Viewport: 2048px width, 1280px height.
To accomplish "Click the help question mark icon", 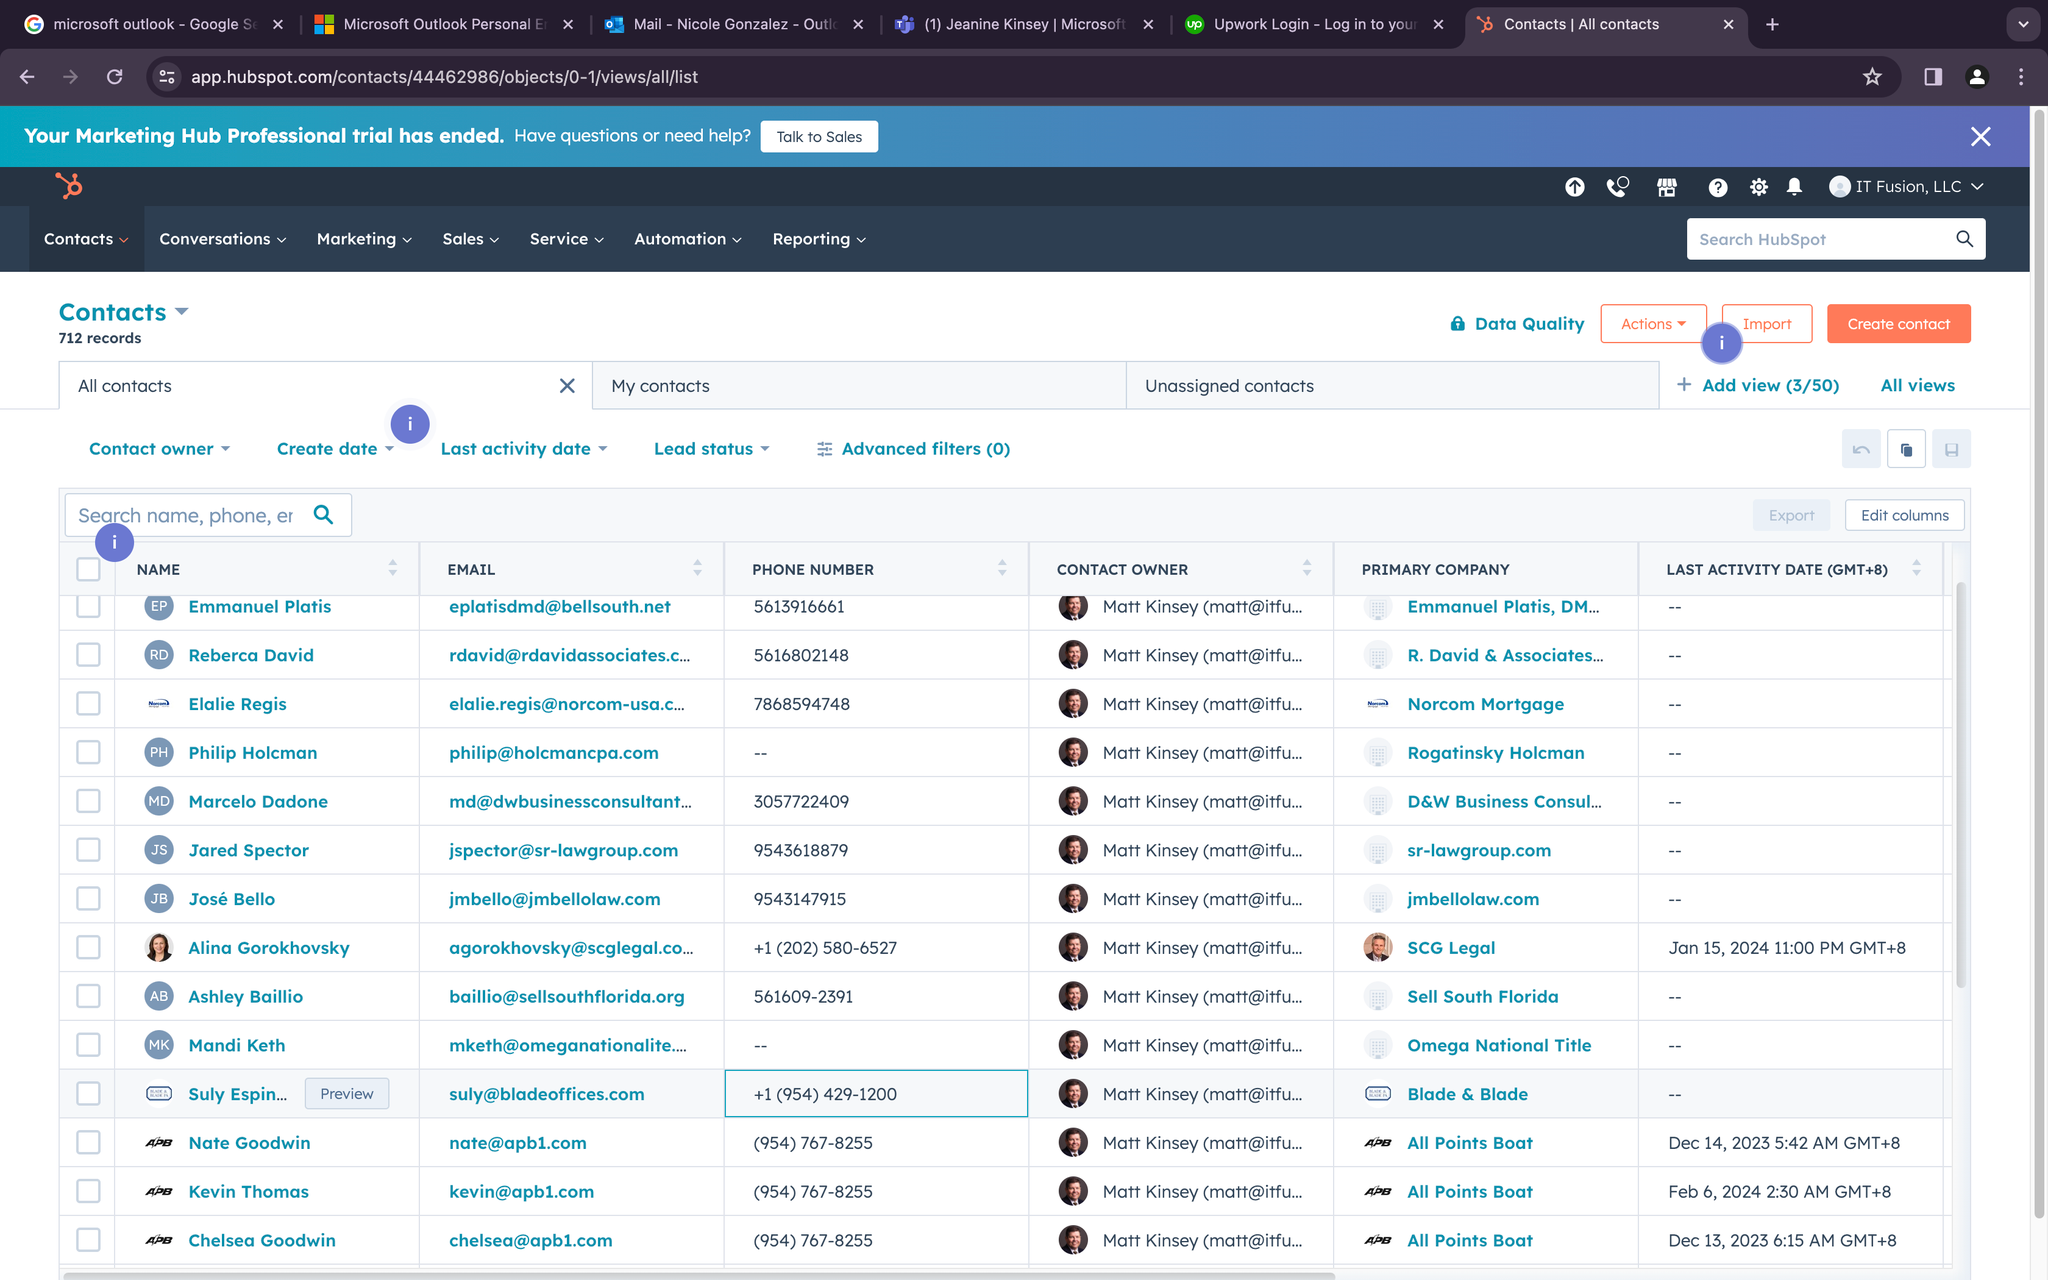I will [1717, 187].
